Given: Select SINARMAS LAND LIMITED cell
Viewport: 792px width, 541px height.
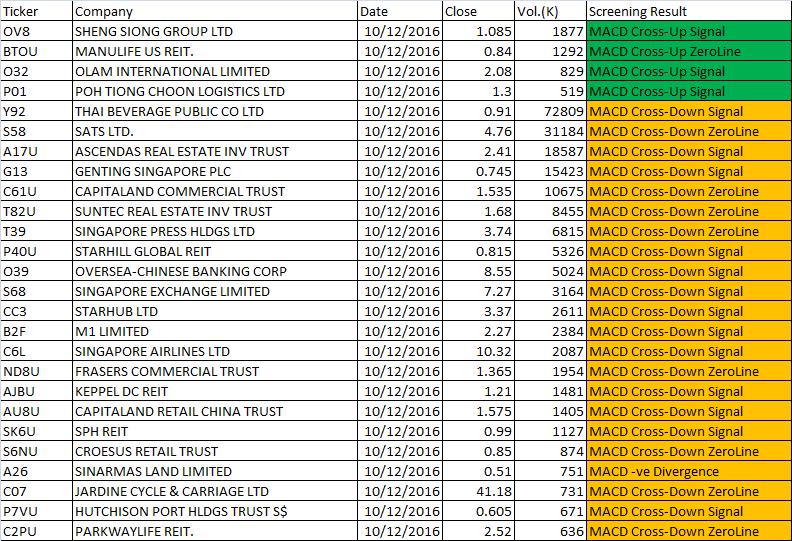Looking at the screenshot, I should (215, 471).
